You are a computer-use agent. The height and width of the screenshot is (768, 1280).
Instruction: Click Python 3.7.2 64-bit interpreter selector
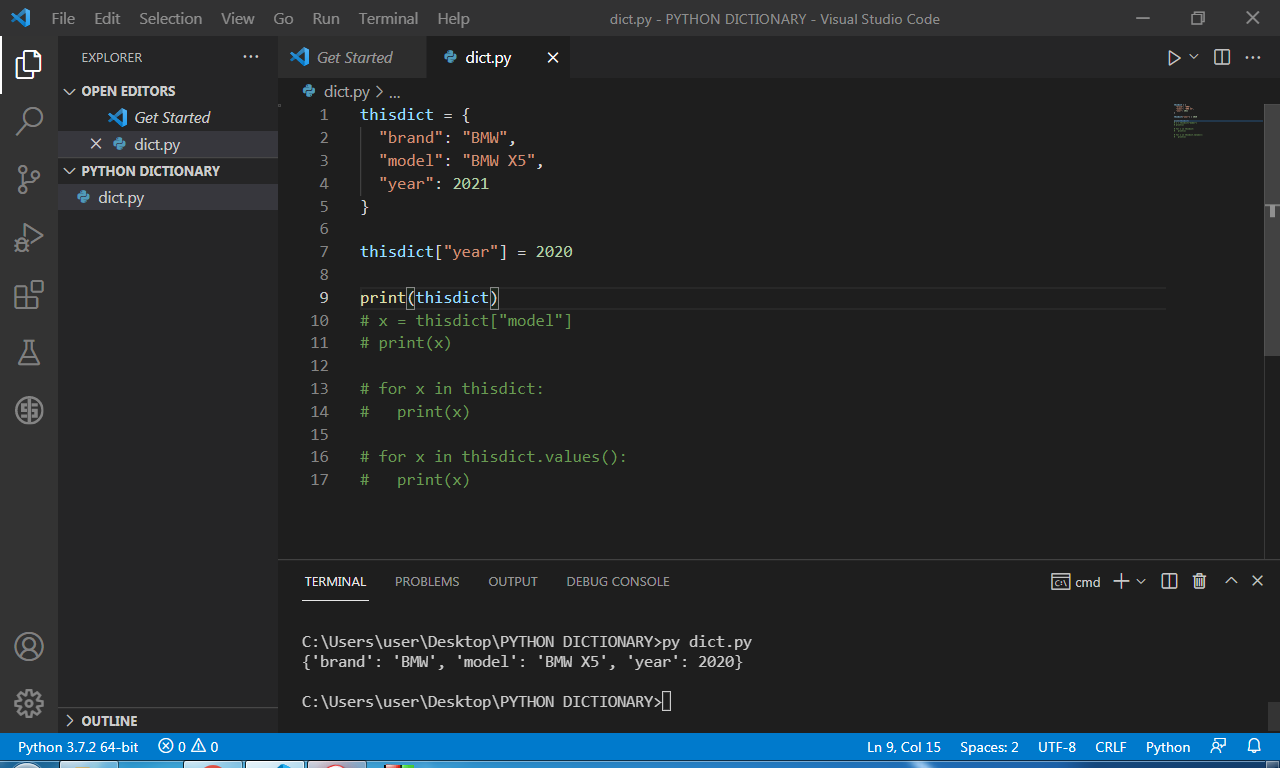[78, 747]
